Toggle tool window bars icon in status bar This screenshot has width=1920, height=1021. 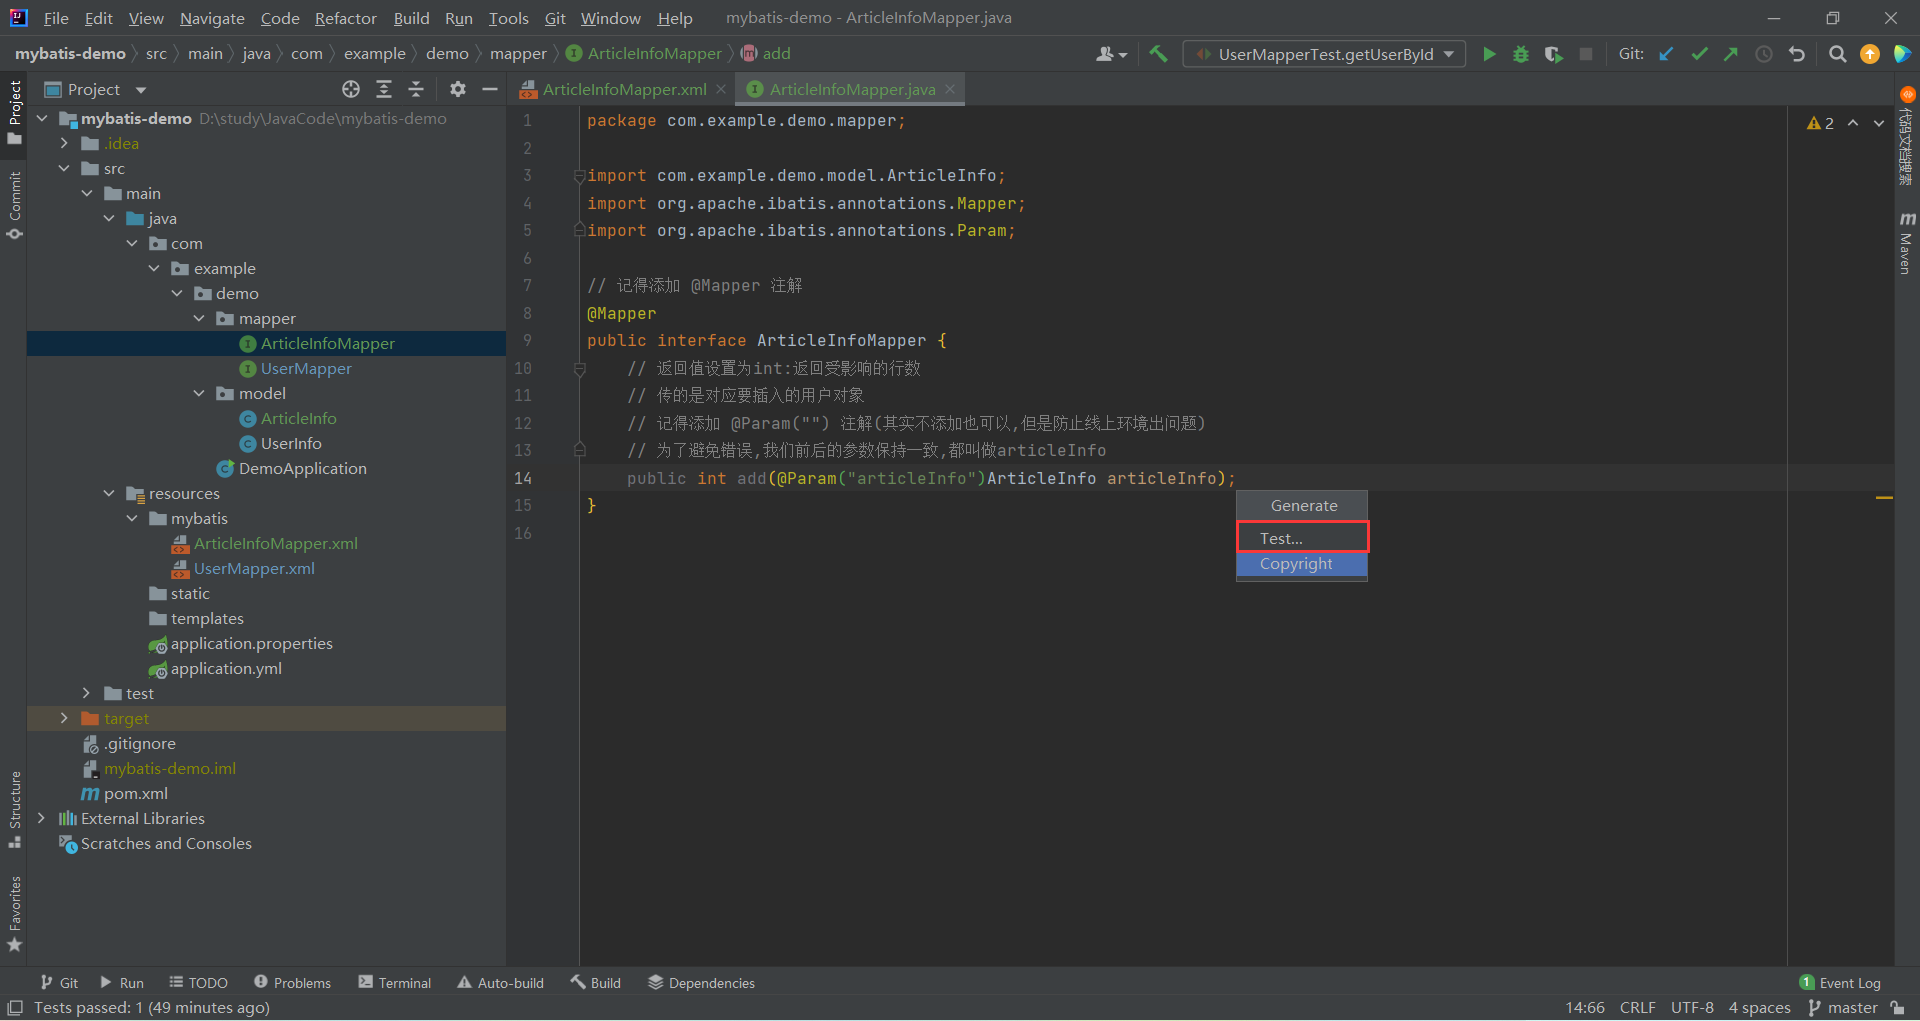coord(15,1008)
